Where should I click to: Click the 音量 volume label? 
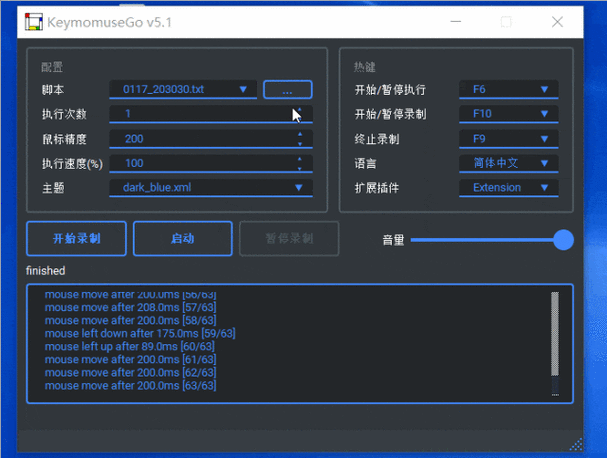point(393,240)
